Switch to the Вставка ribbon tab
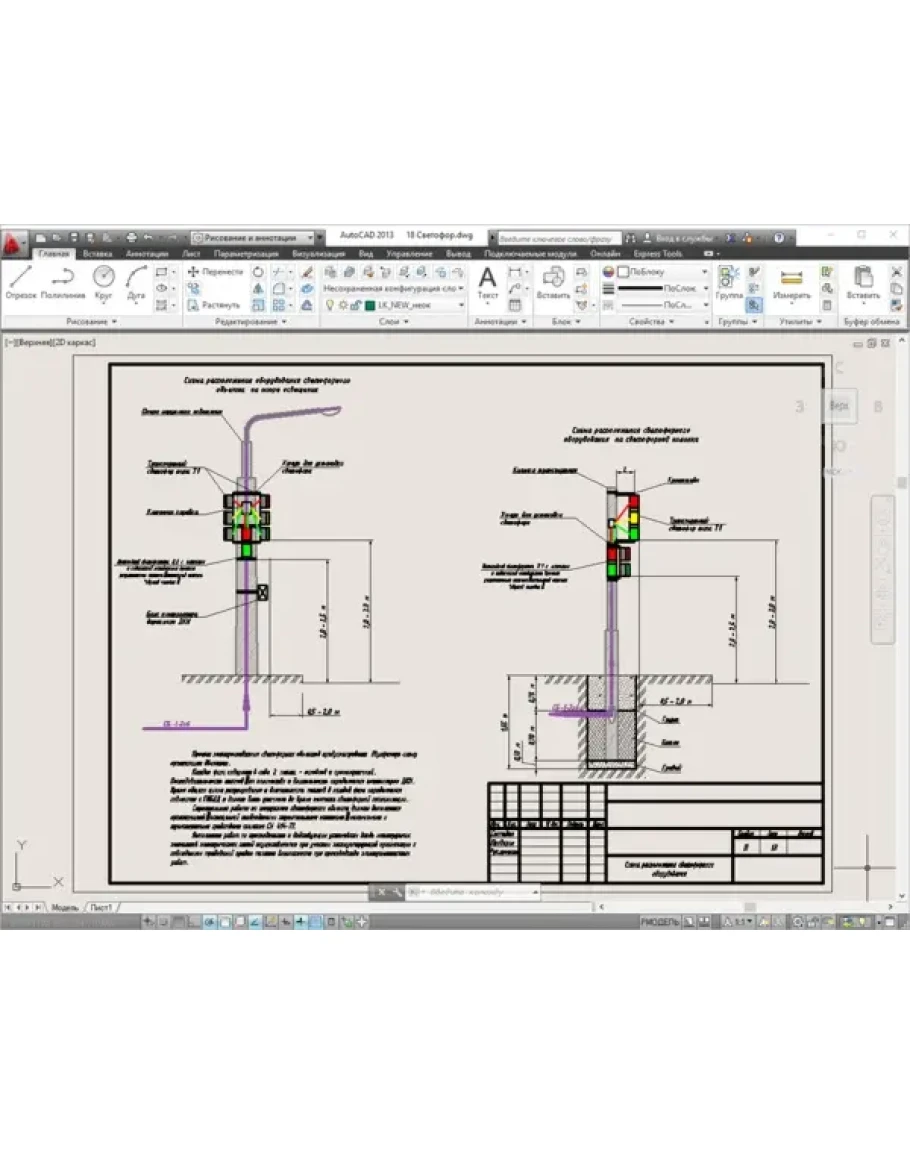 [97, 254]
